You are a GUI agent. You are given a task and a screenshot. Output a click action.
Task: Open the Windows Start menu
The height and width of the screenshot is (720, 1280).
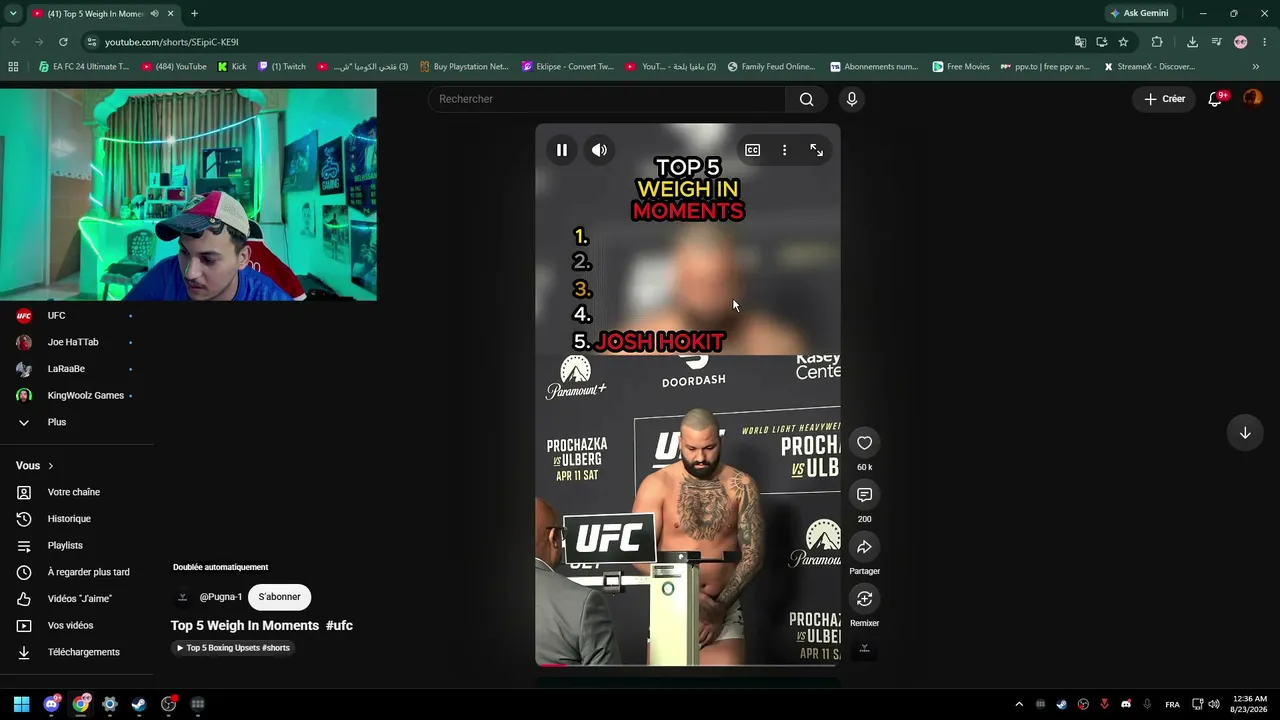click(21, 704)
